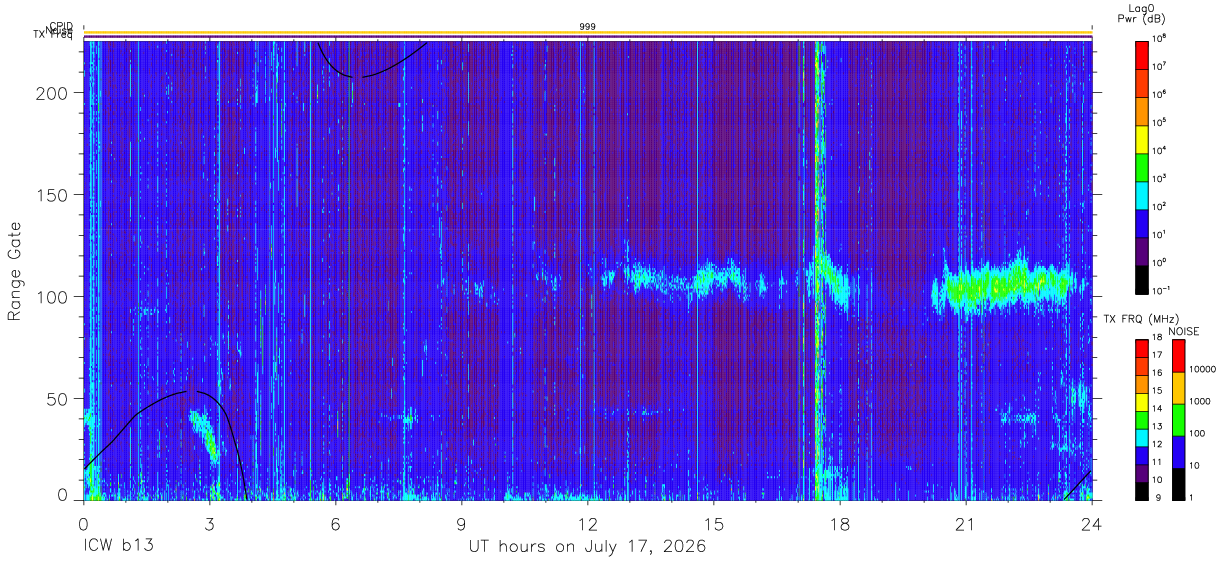Image resolution: width=1228 pixels, height=567 pixels.
Task: Click the 'ICW b13' label
Action: pos(118,547)
